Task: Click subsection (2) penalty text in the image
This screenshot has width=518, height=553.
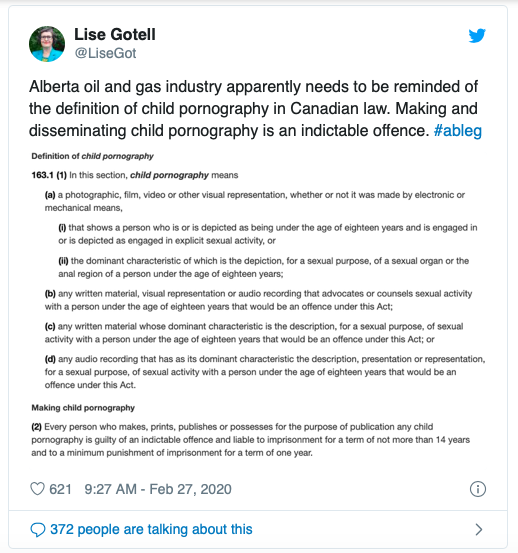Action: point(250,440)
